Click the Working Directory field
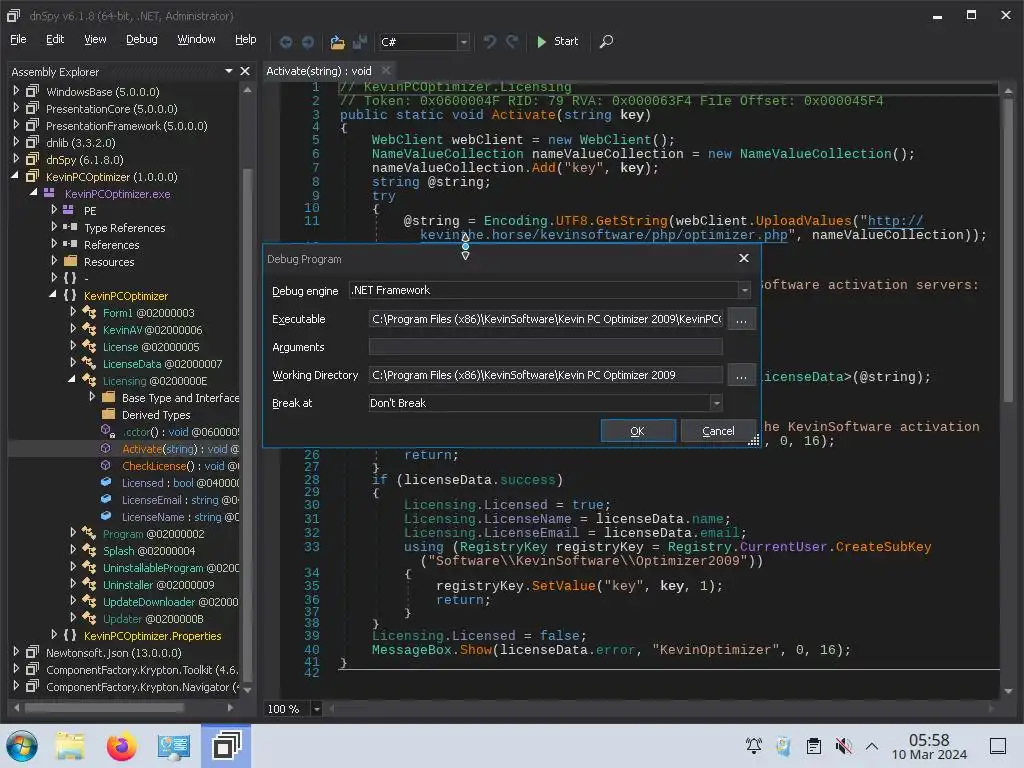 545,375
